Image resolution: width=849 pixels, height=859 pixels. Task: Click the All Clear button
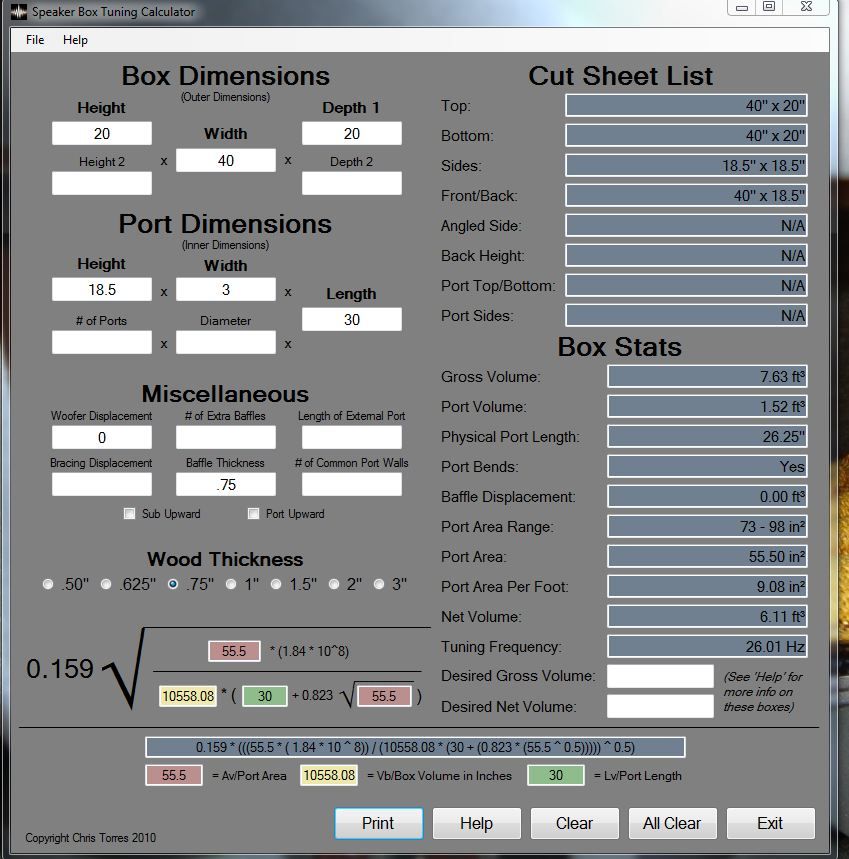pos(672,823)
